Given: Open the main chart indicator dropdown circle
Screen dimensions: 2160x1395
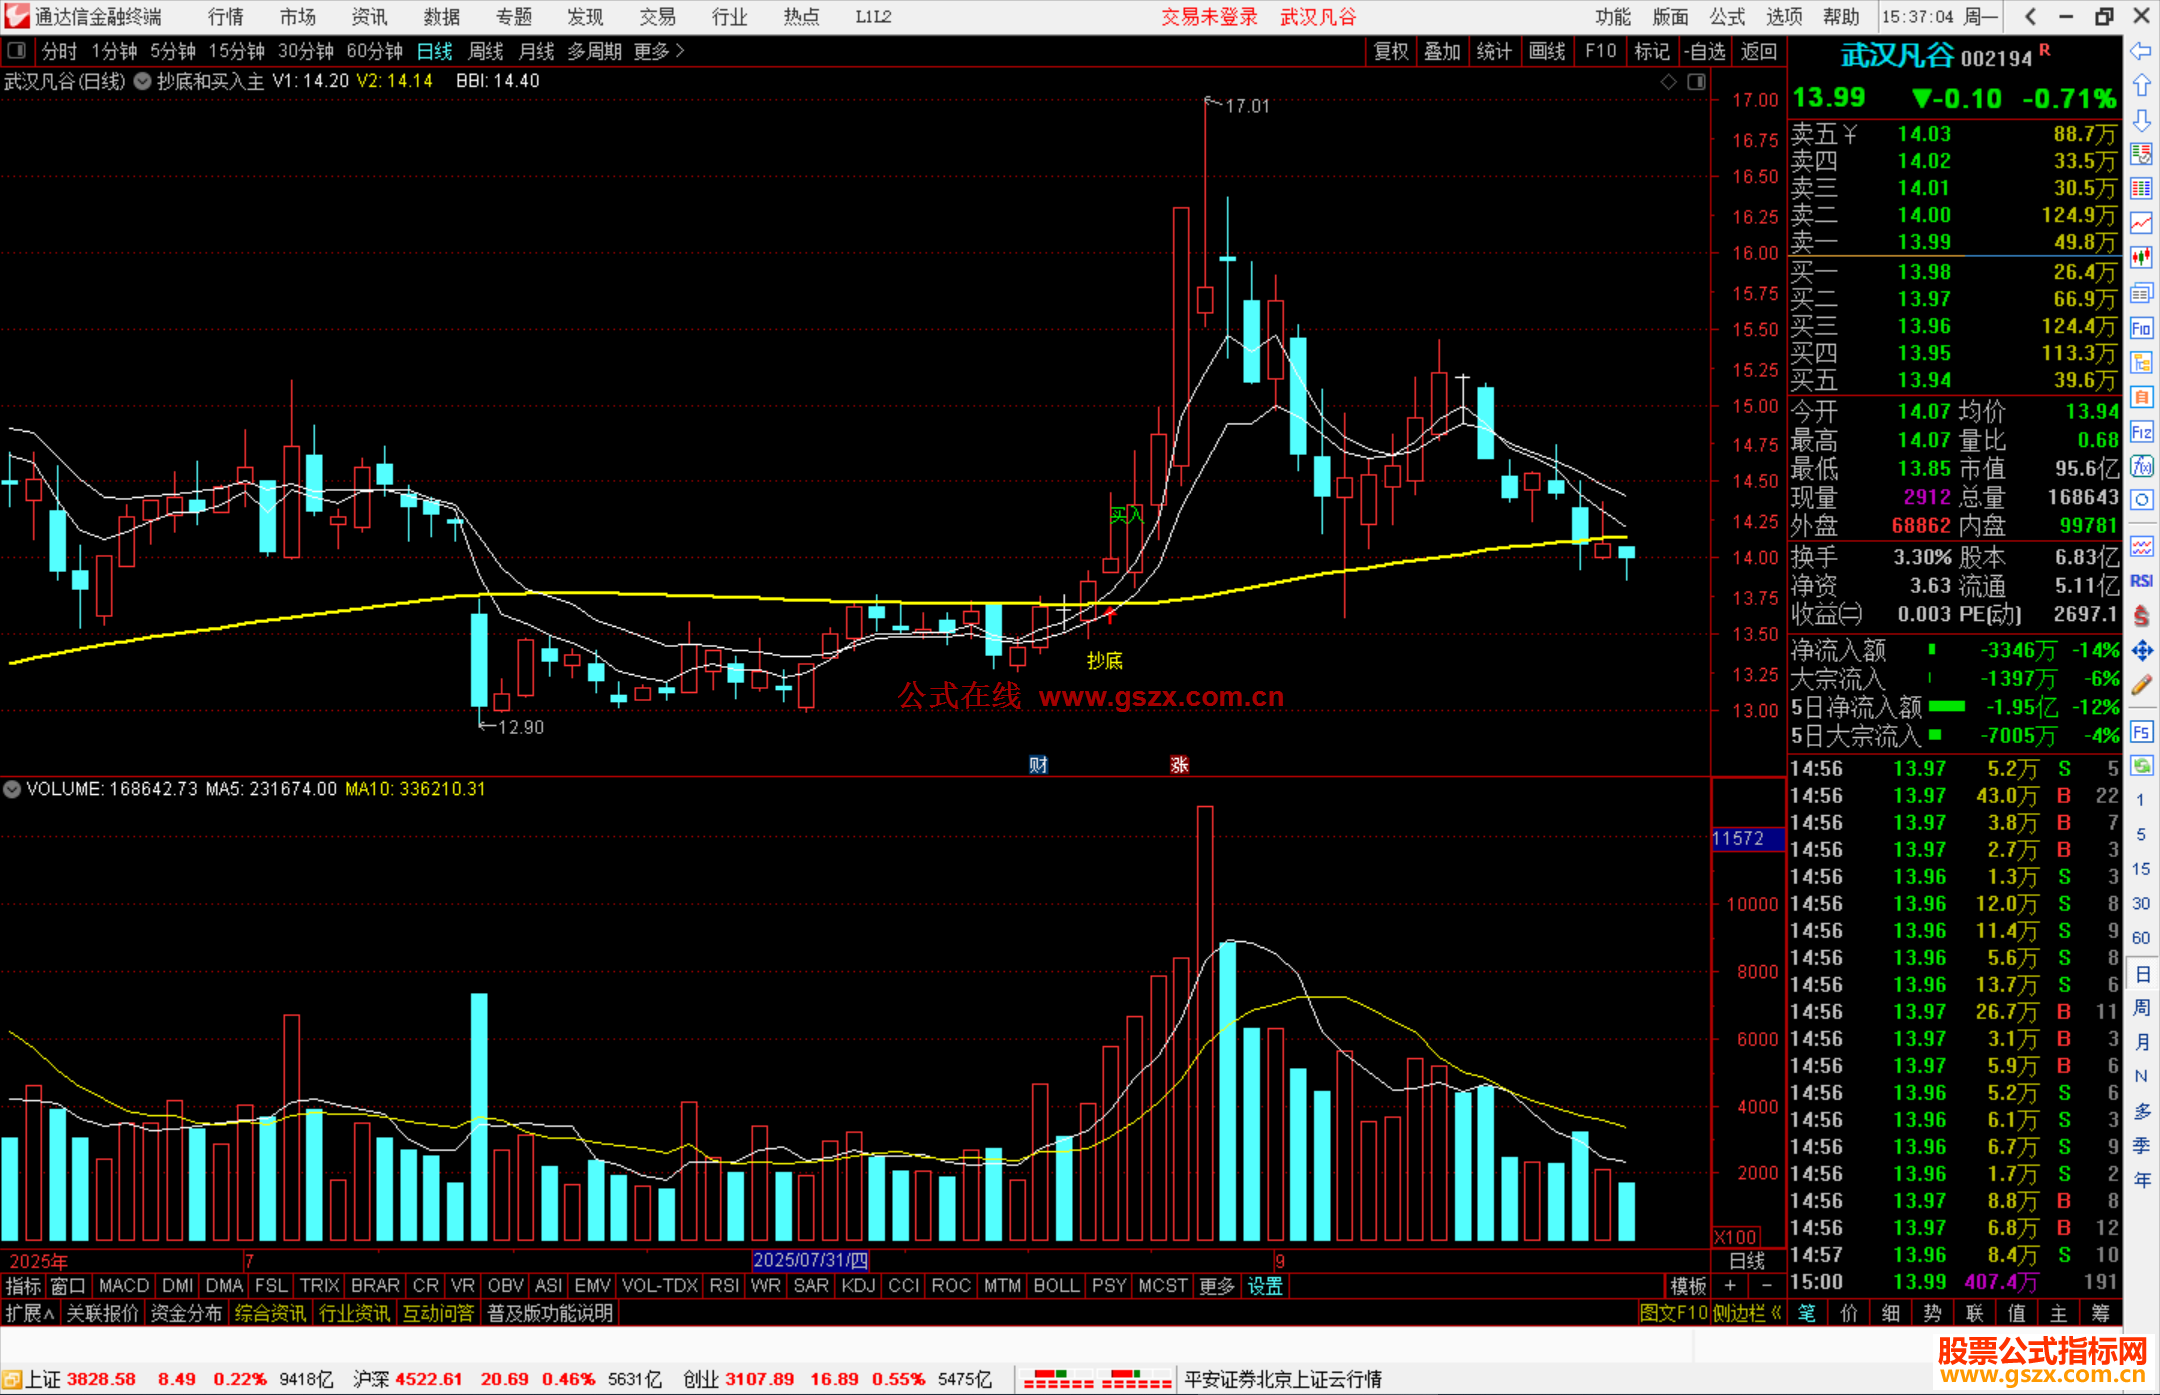Looking at the screenshot, I should [x=143, y=81].
